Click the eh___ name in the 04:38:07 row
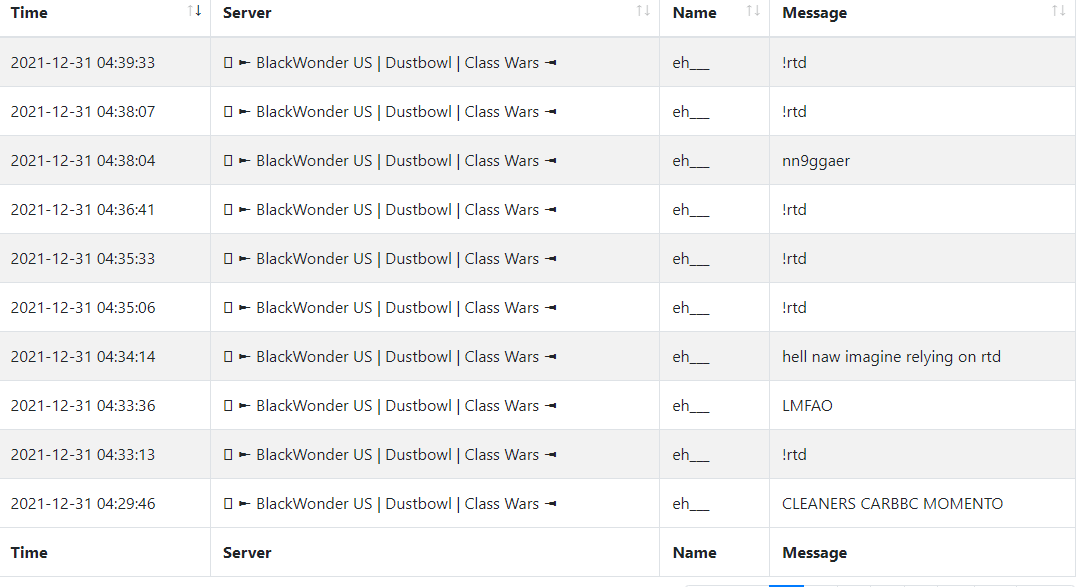Viewport: 1081px width, 587px height. click(691, 112)
